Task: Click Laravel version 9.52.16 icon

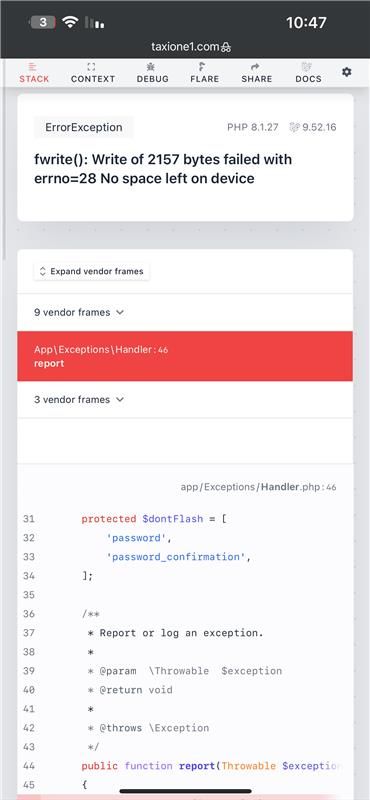Action: 294,128
